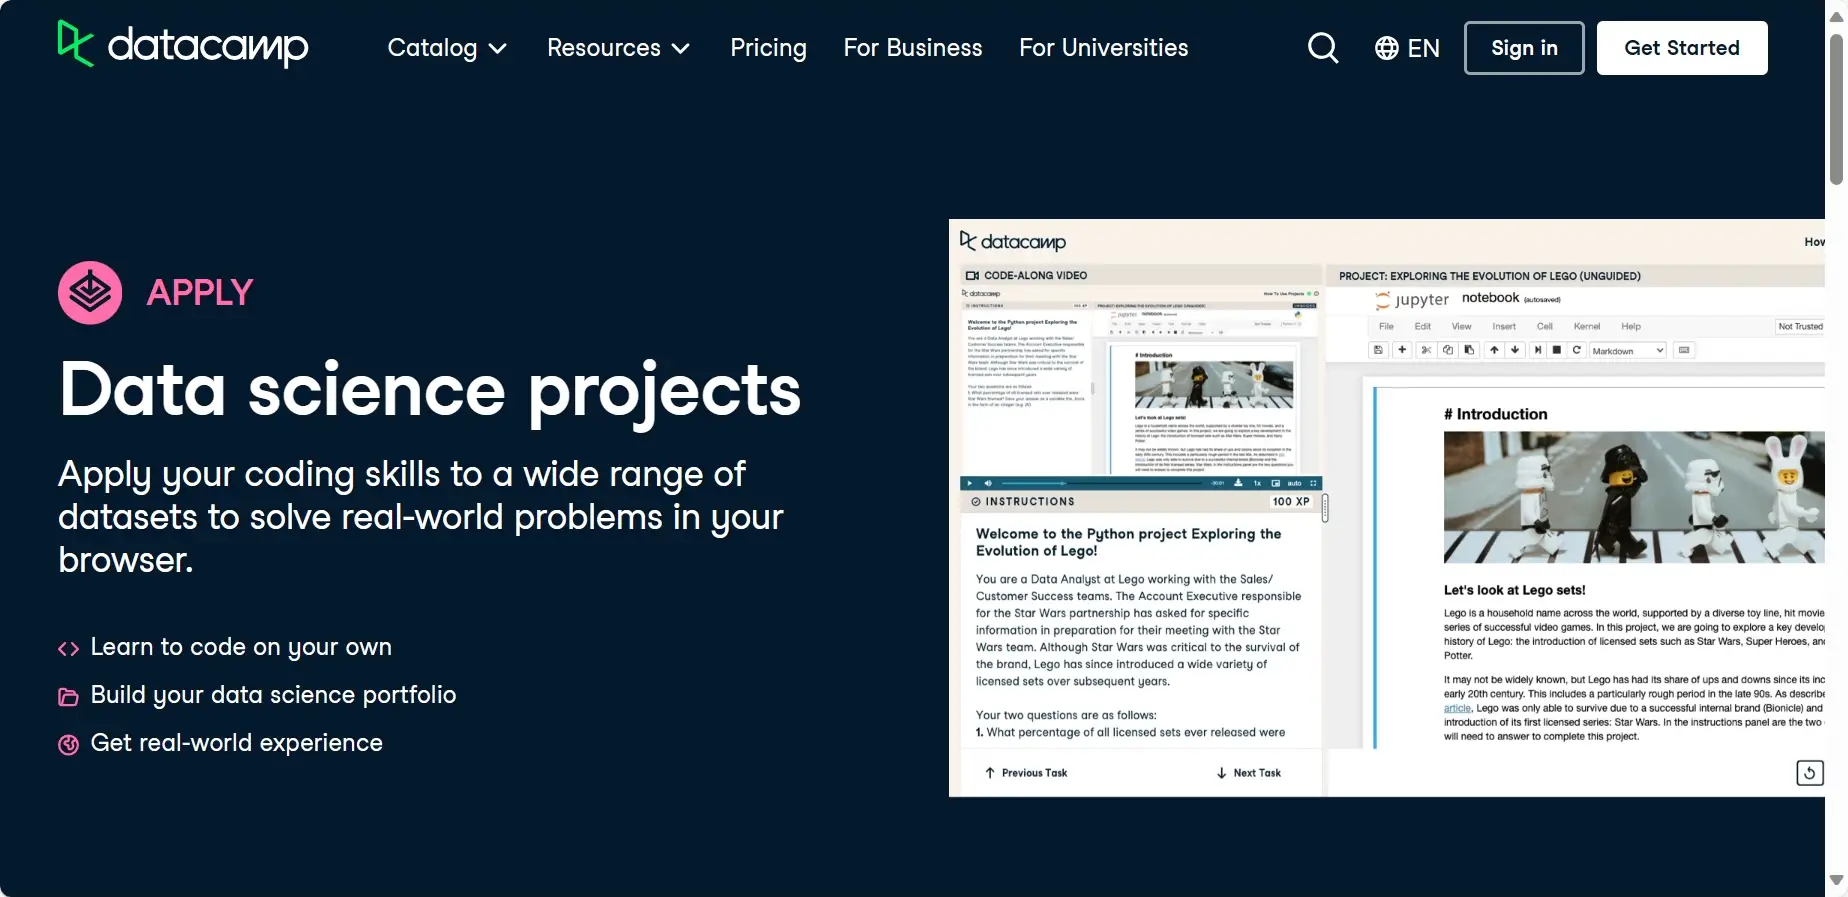
Task: Click the scroll down arrow of page scrollbar
Action: (1836, 881)
